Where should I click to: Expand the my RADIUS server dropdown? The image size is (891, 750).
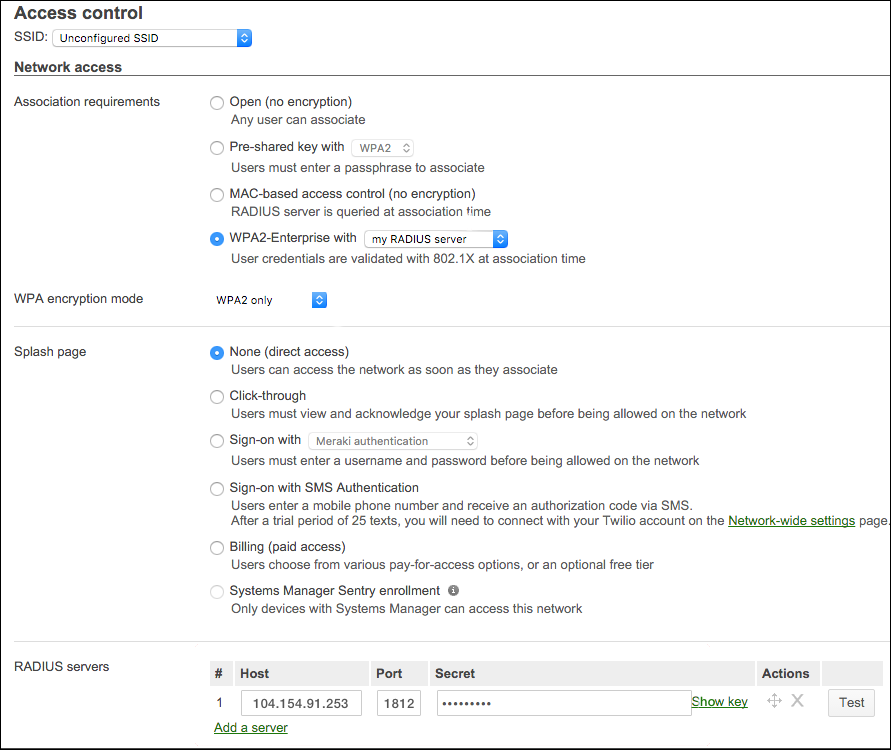coord(436,239)
